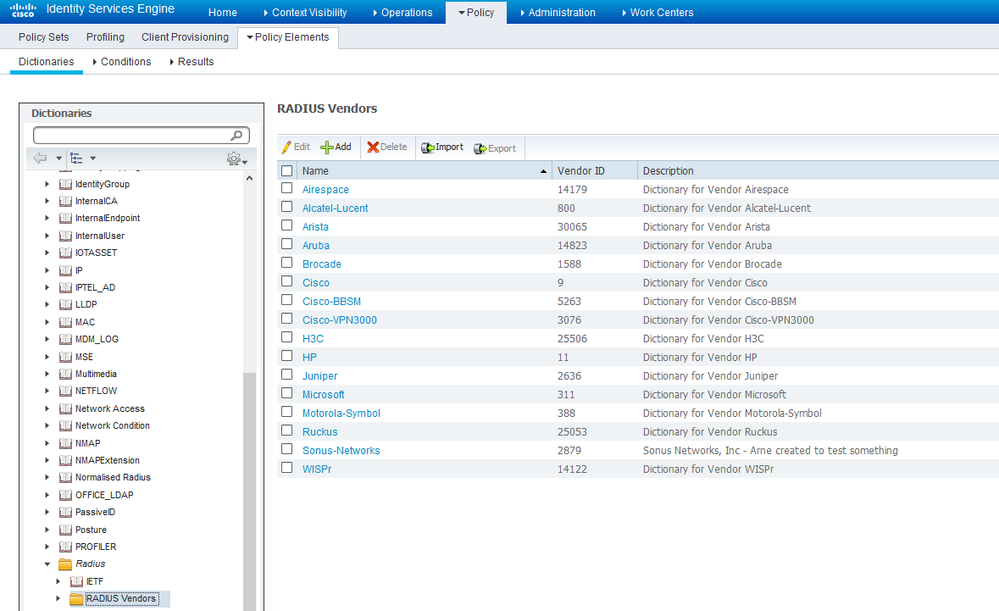Check the Juniper row checkbox
Viewport: 999px width, 611px height.
pos(287,374)
